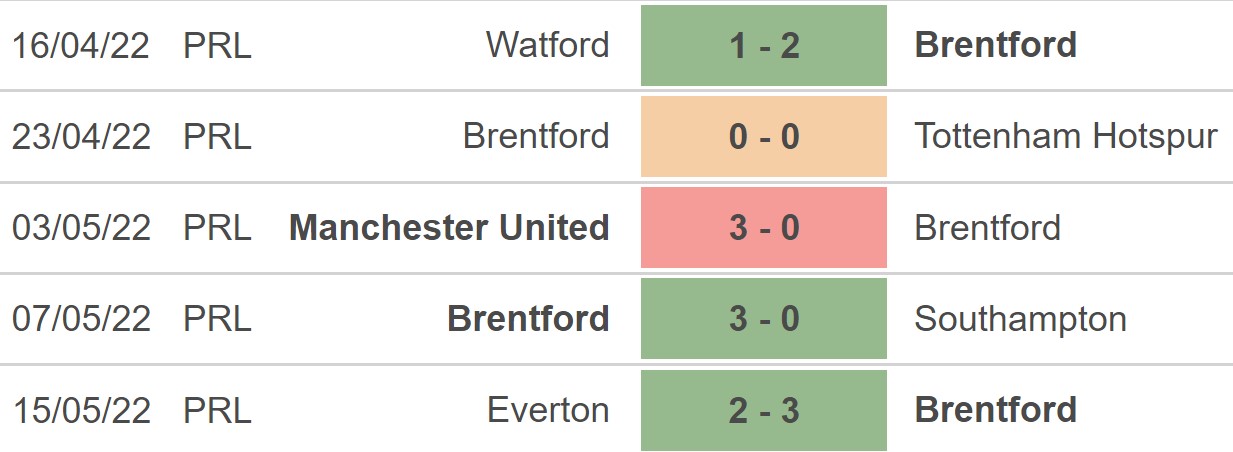Open the 2 - 3 Everton match score
The height and width of the screenshot is (452, 1233).
click(x=764, y=410)
